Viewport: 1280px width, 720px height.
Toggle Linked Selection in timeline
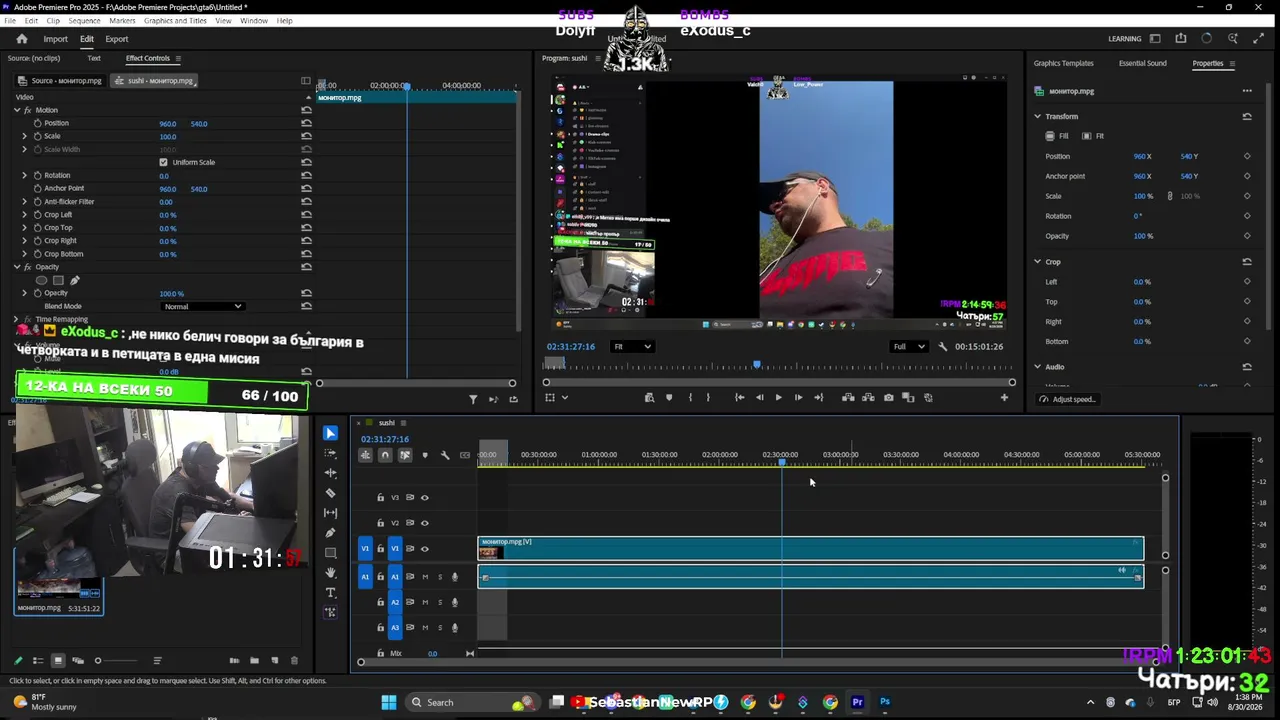point(405,455)
